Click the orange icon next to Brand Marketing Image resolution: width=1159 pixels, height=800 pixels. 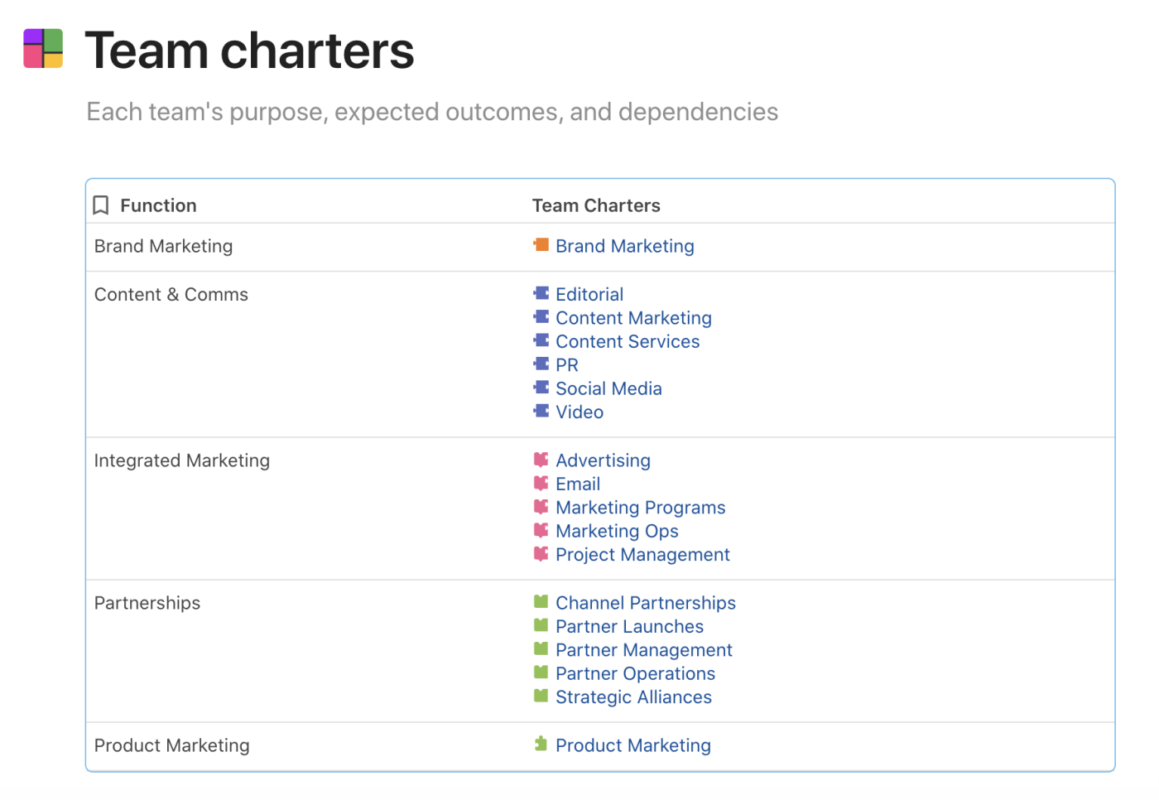541,245
